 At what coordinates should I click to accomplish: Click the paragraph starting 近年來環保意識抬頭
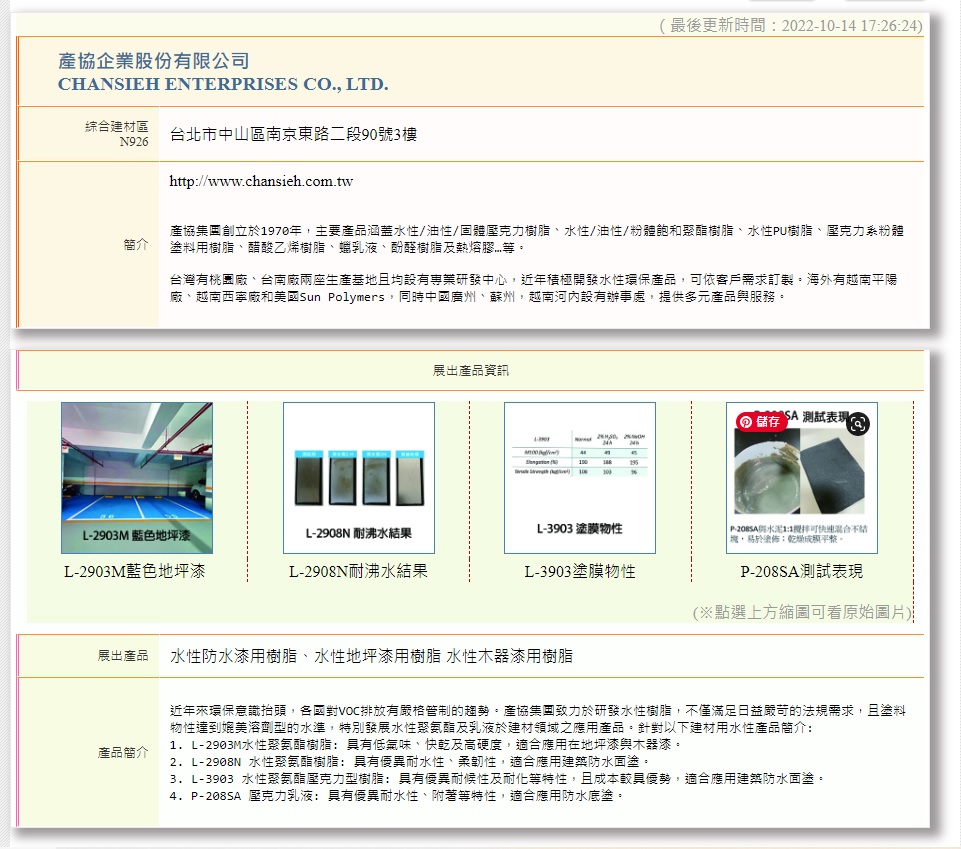point(537,719)
